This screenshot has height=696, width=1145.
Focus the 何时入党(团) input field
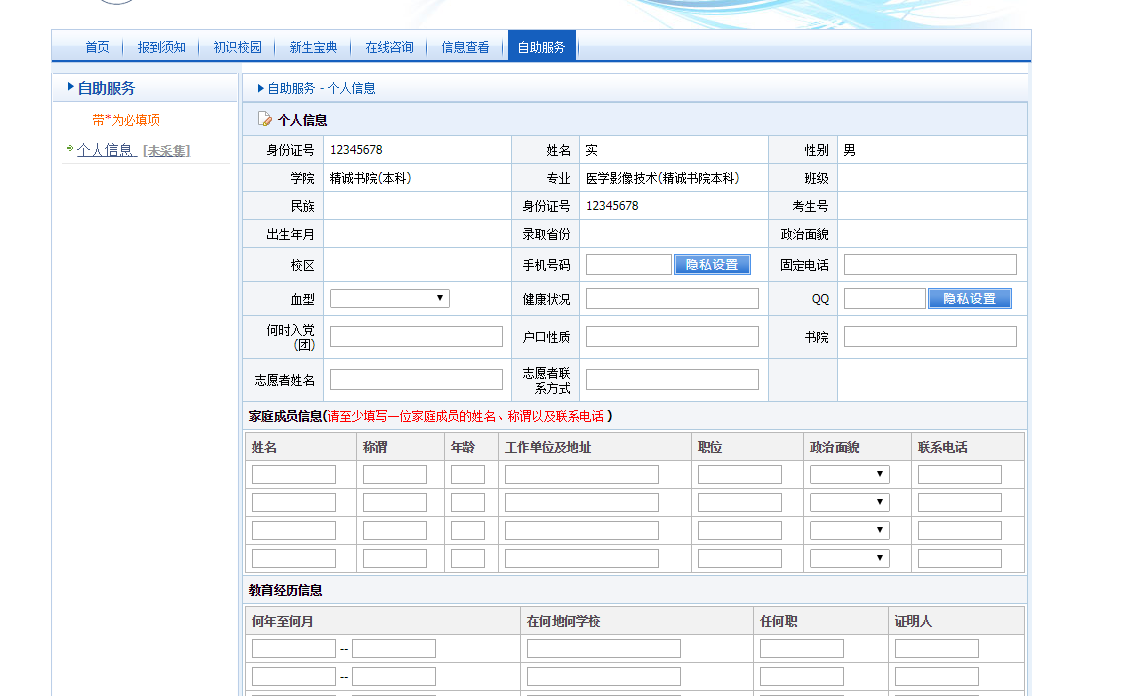(x=416, y=337)
